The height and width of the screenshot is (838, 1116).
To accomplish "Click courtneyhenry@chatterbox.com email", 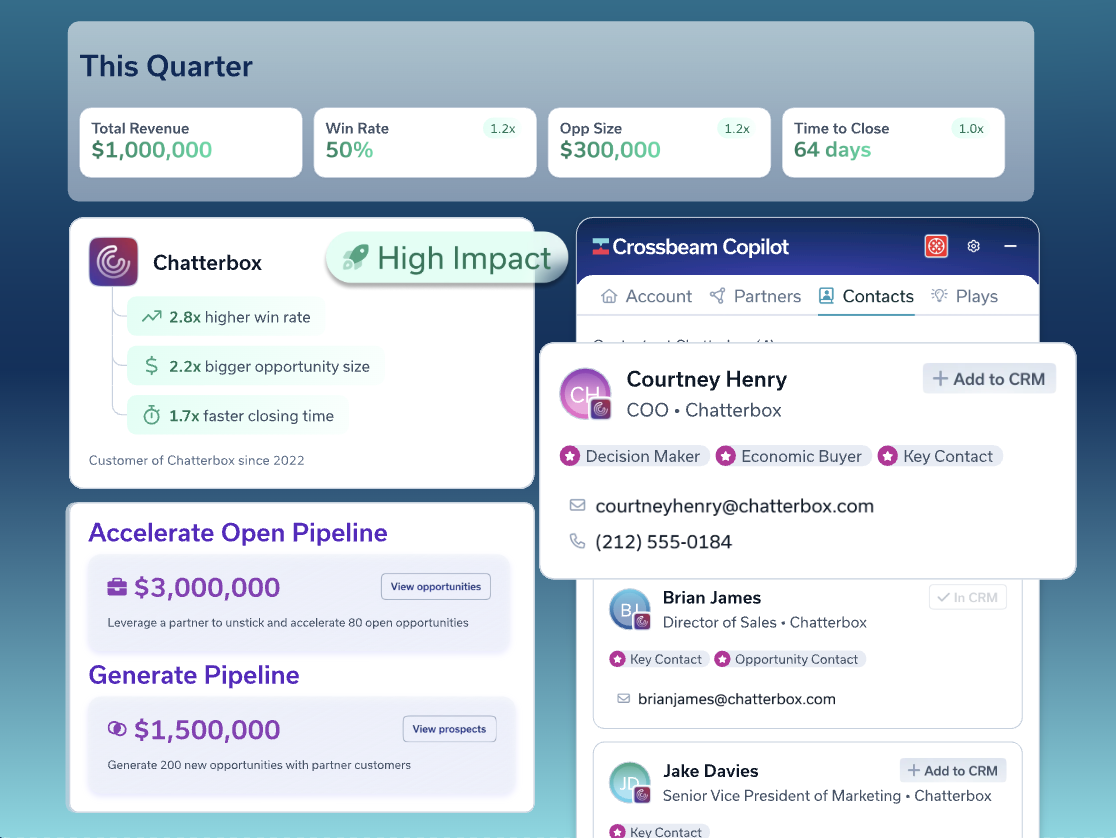I will coord(735,506).
